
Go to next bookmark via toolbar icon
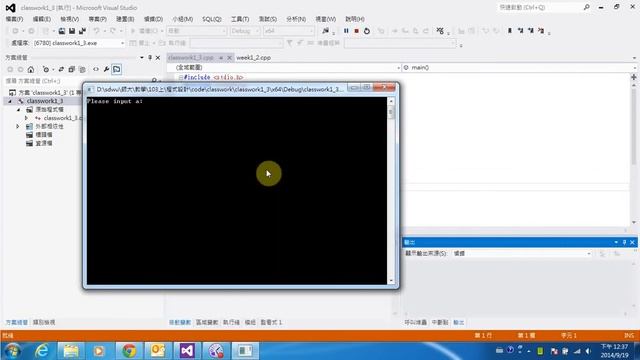[531, 31]
